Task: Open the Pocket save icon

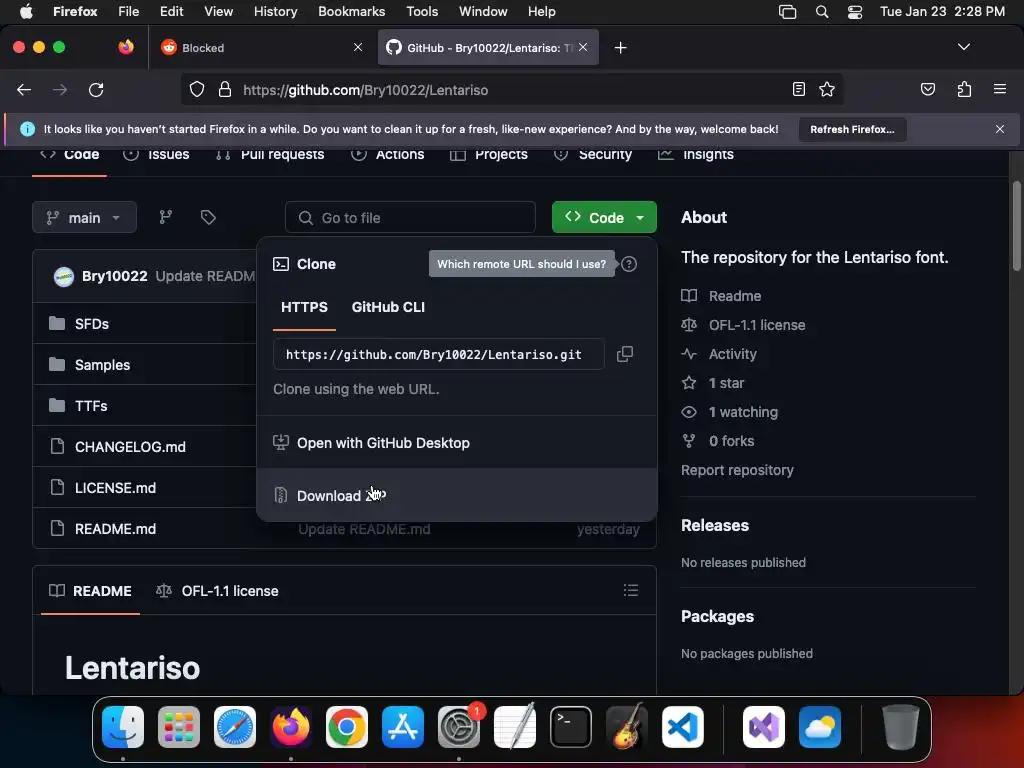Action: 927,89
